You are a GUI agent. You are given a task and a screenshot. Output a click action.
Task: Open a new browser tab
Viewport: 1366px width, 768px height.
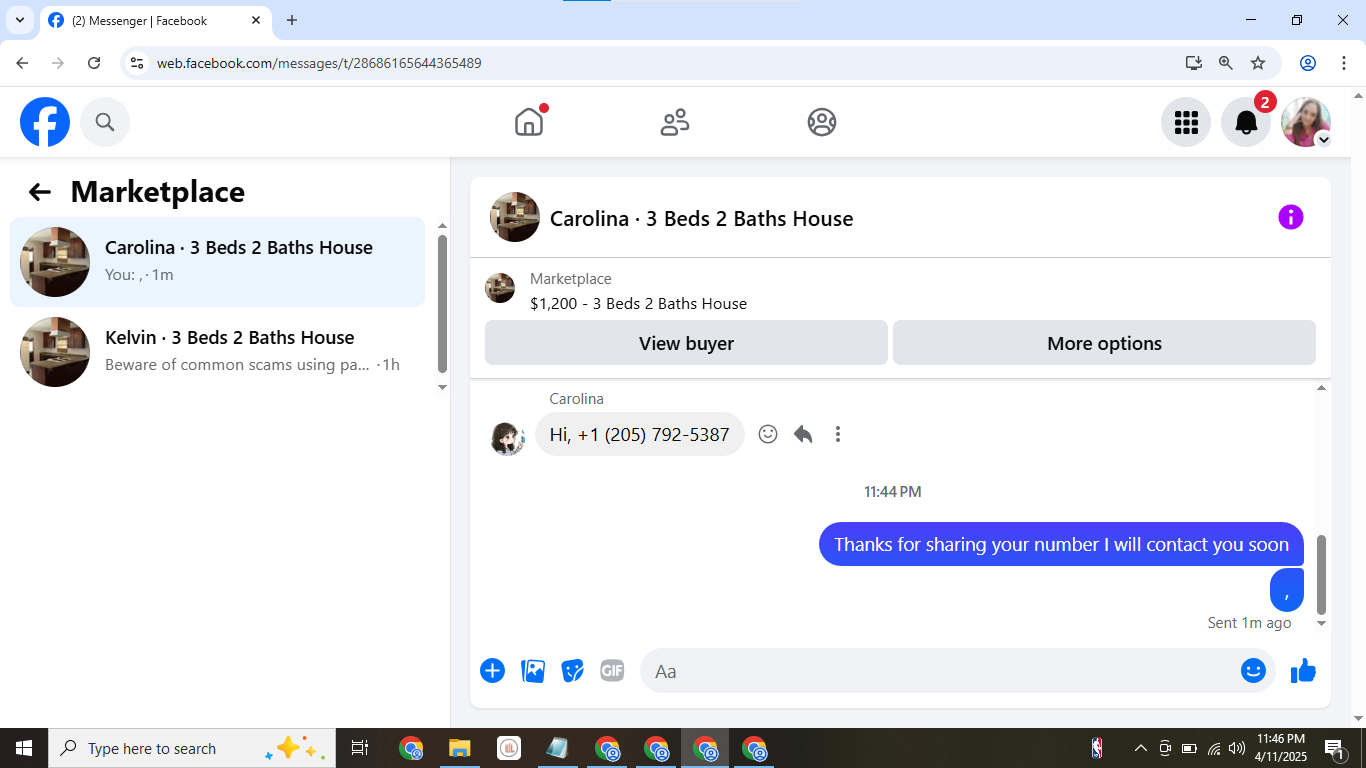(x=292, y=20)
